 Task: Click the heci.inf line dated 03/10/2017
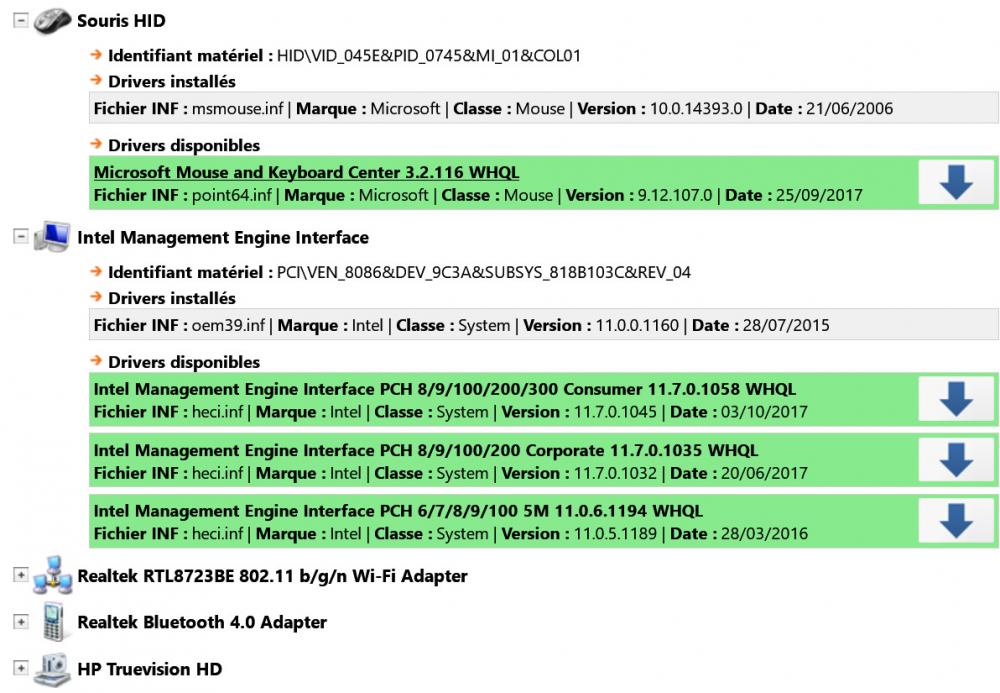[450, 412]
